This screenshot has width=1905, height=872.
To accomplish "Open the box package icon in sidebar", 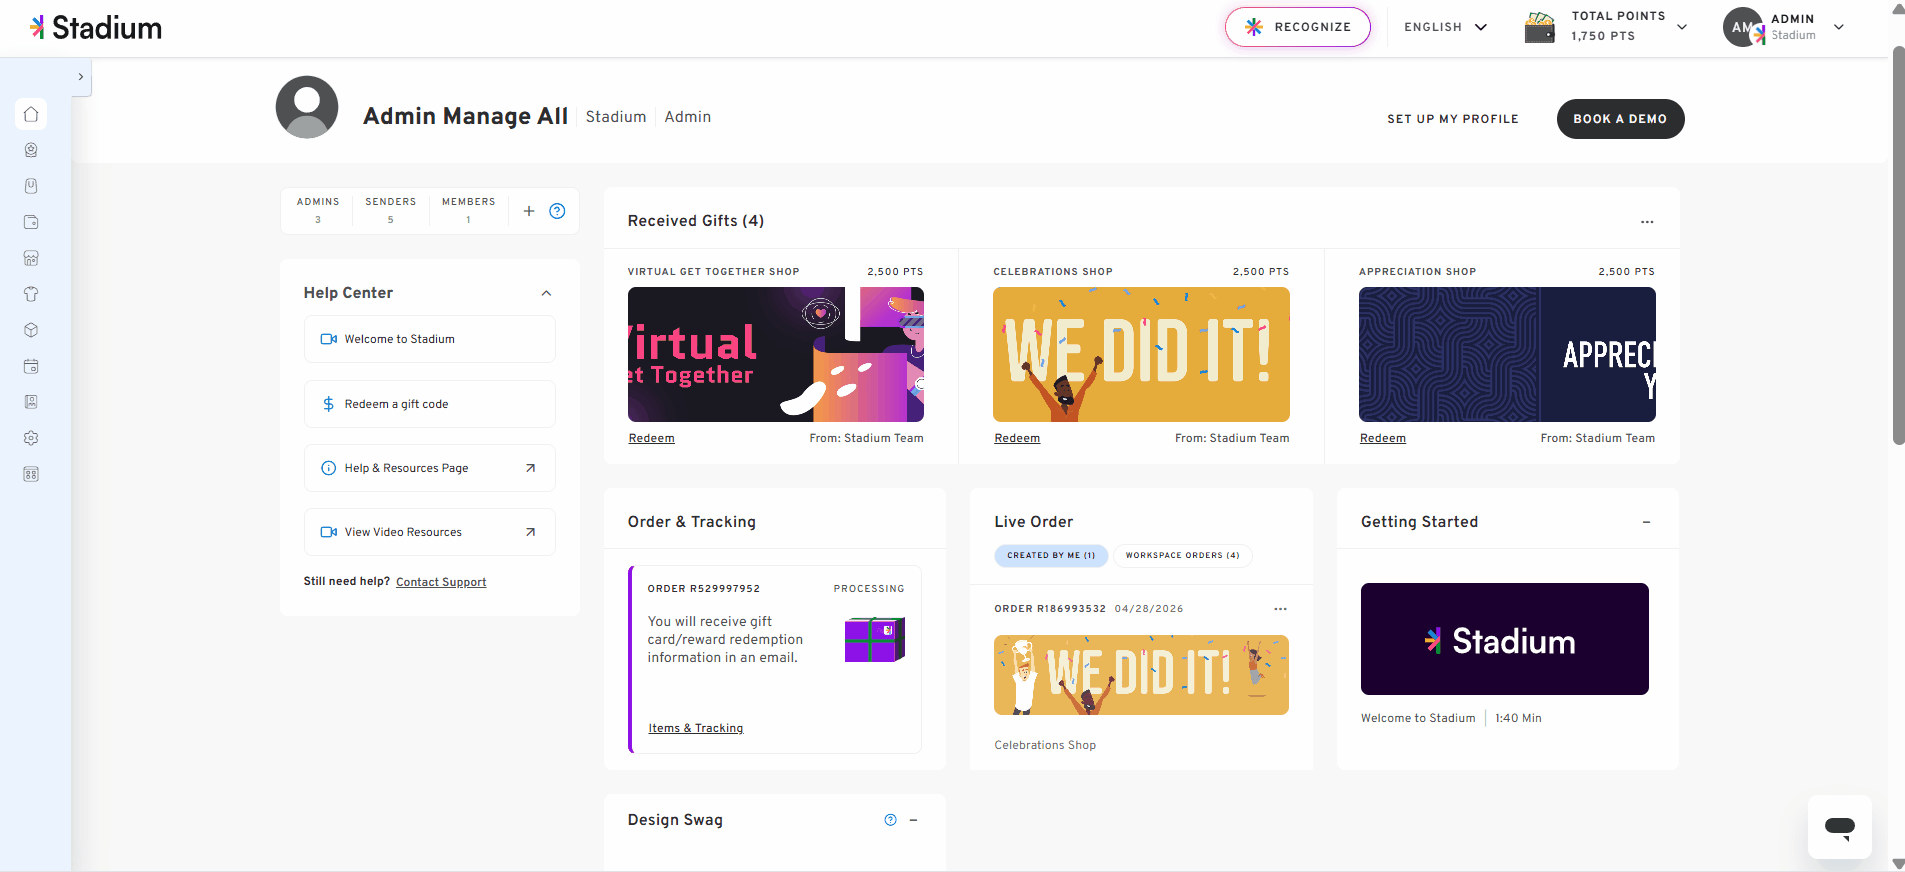I will (x=31, y=330).
